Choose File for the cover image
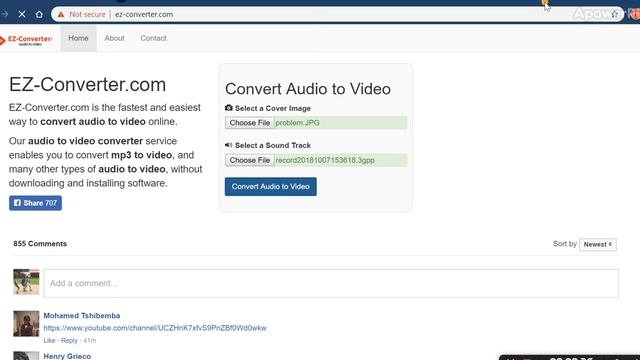The width and height of the screenshot is (640, 360). [x=250, y=122]
